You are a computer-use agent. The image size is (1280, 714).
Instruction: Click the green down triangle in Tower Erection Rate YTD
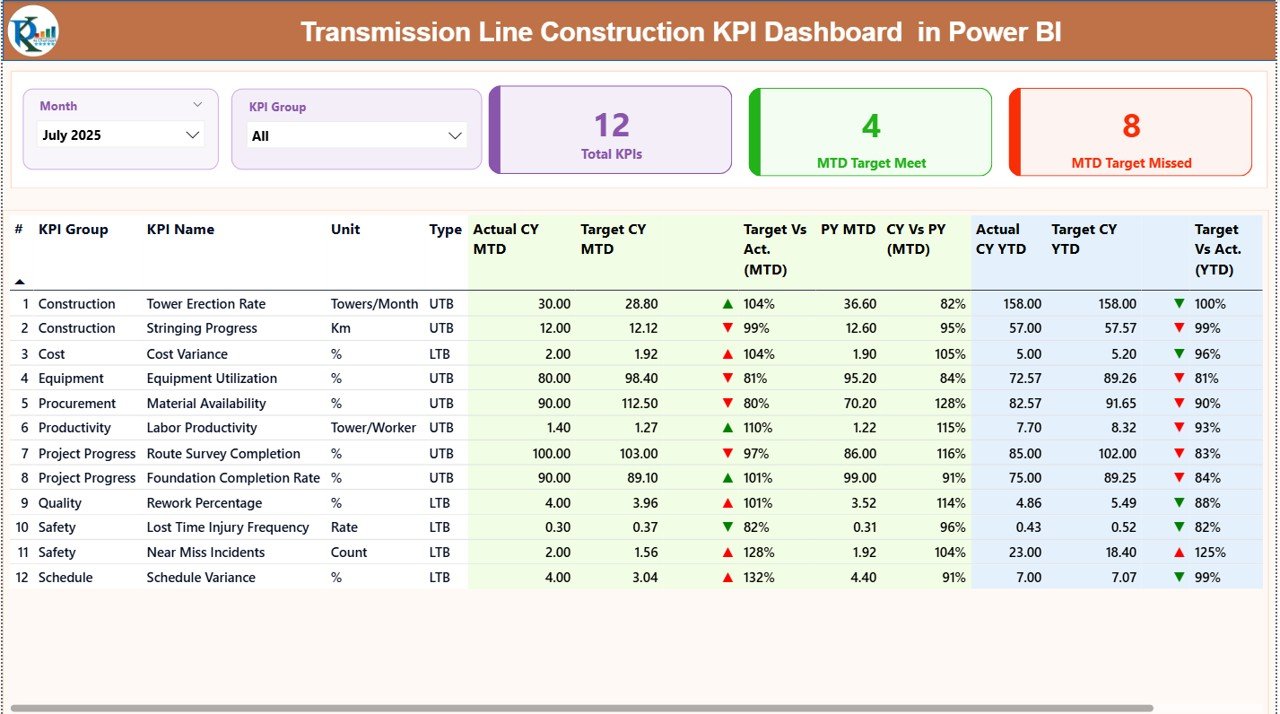tap(1181, 303)
